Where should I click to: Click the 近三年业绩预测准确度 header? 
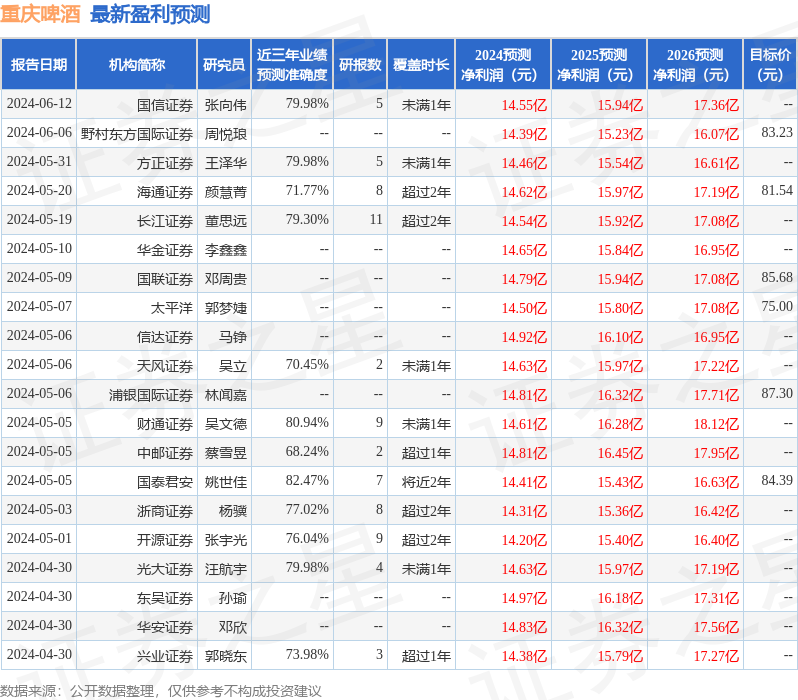pyautogui.click(x=292, y=65)
